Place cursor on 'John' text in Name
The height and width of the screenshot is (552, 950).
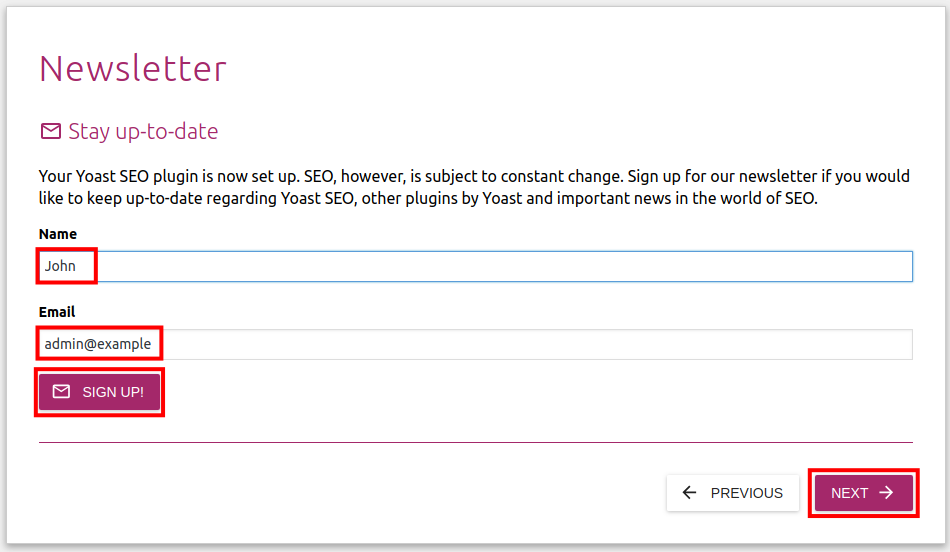coord(60,266)
